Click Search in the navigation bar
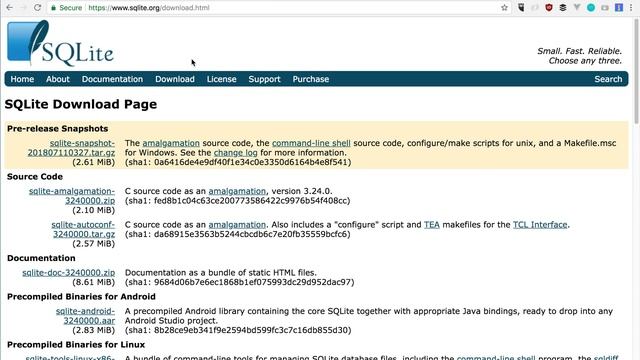The width and height of the screenshot is (640, 360). [608, 79]
